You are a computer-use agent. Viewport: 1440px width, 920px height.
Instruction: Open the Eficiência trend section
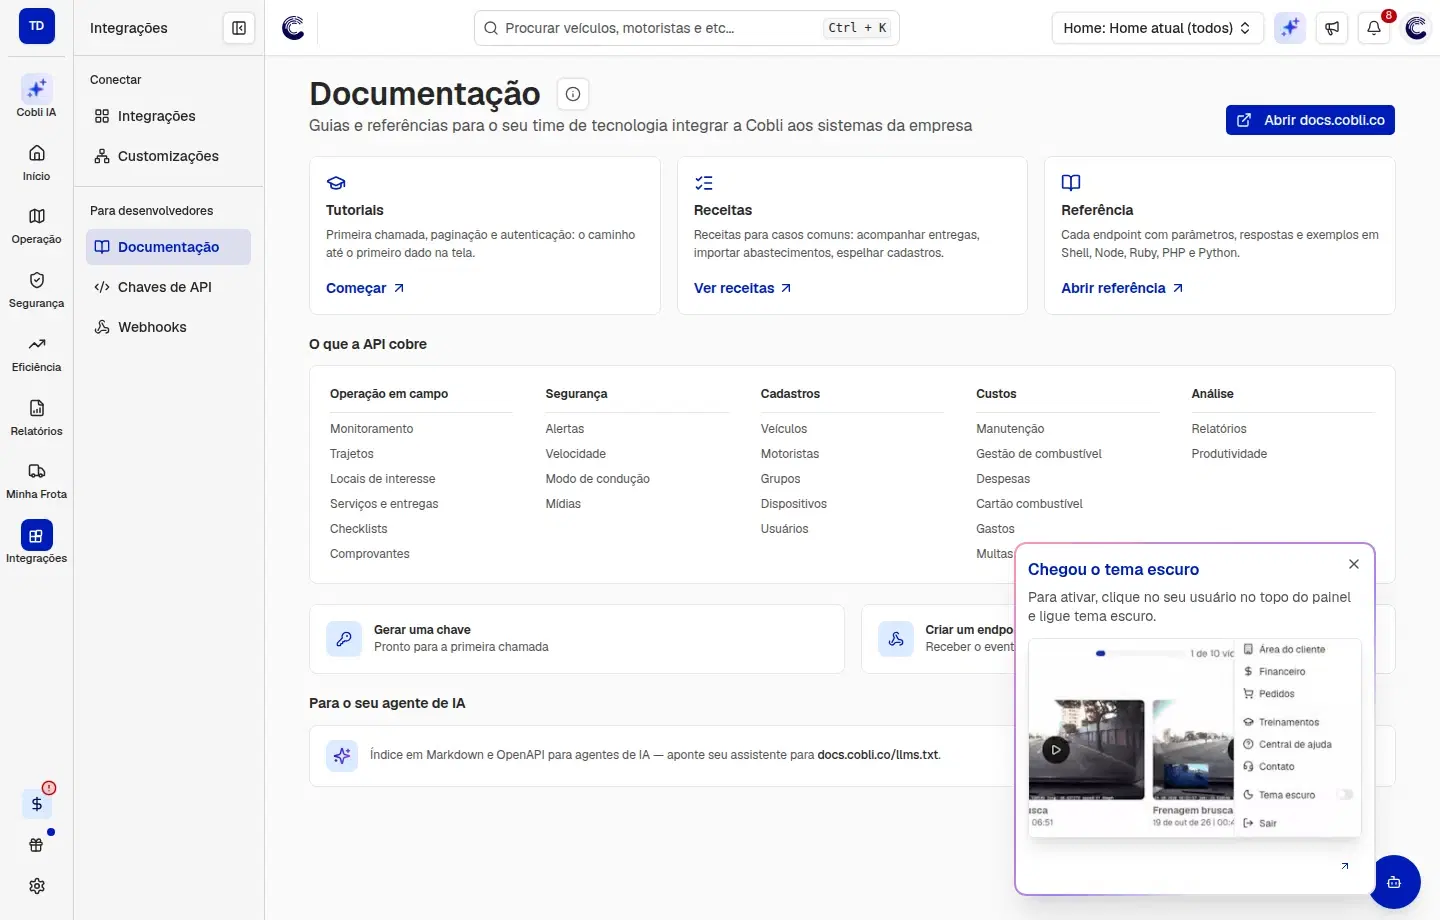point(36,353)
